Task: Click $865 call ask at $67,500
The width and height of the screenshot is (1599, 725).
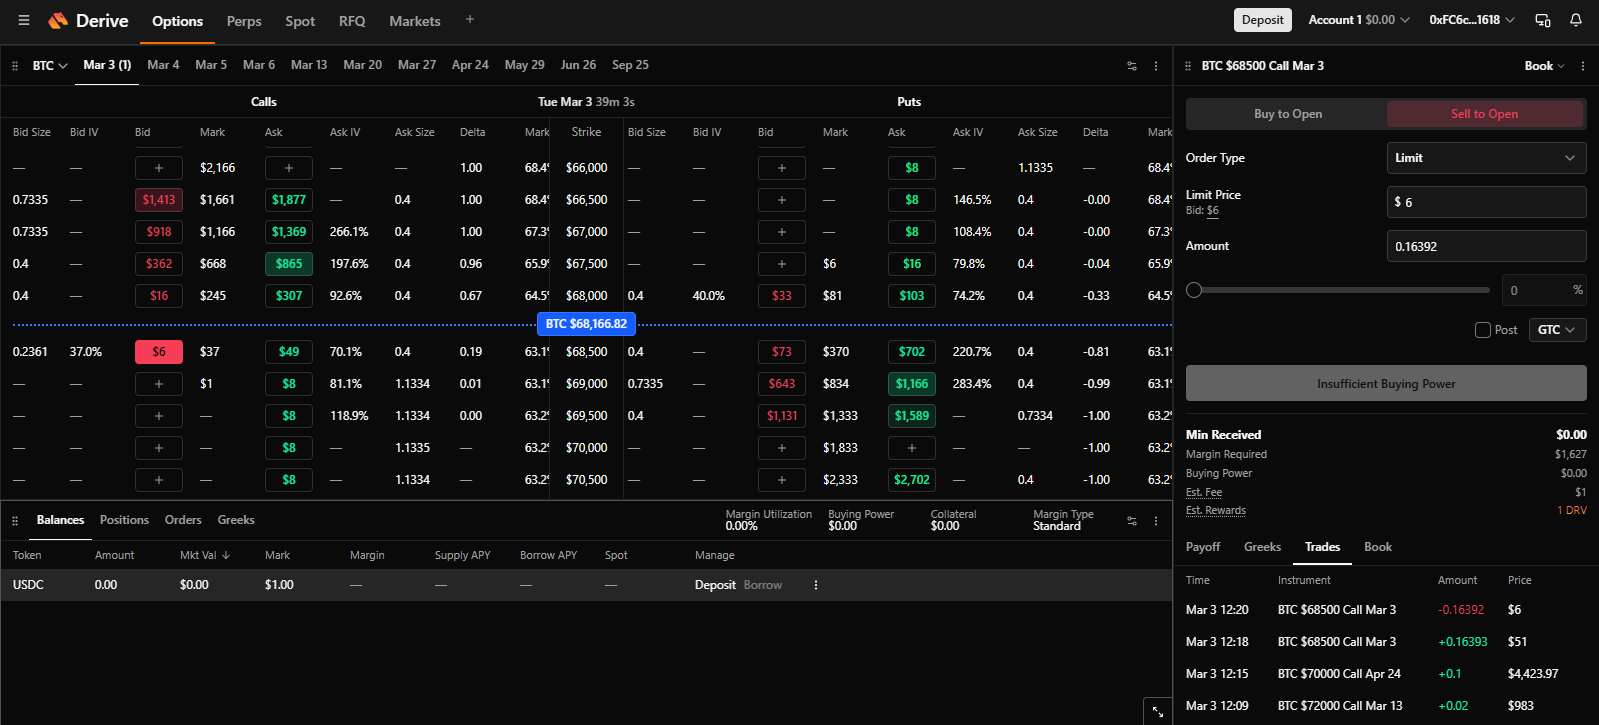Action: 289,264
